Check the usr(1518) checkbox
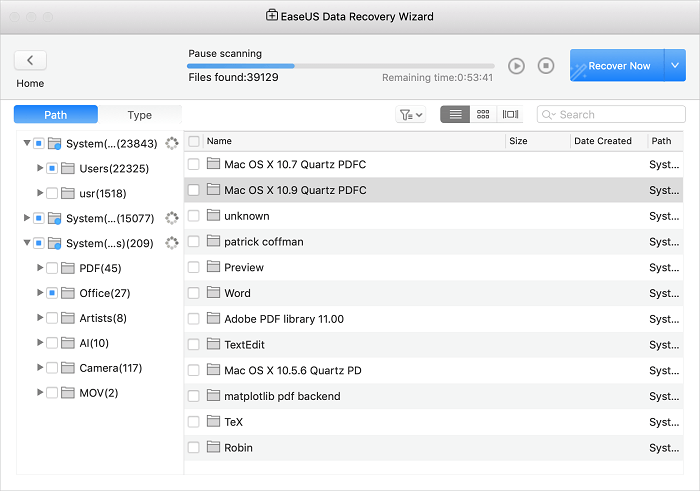Viewport: 700px width, 491px height. click(x=52, y=193)
